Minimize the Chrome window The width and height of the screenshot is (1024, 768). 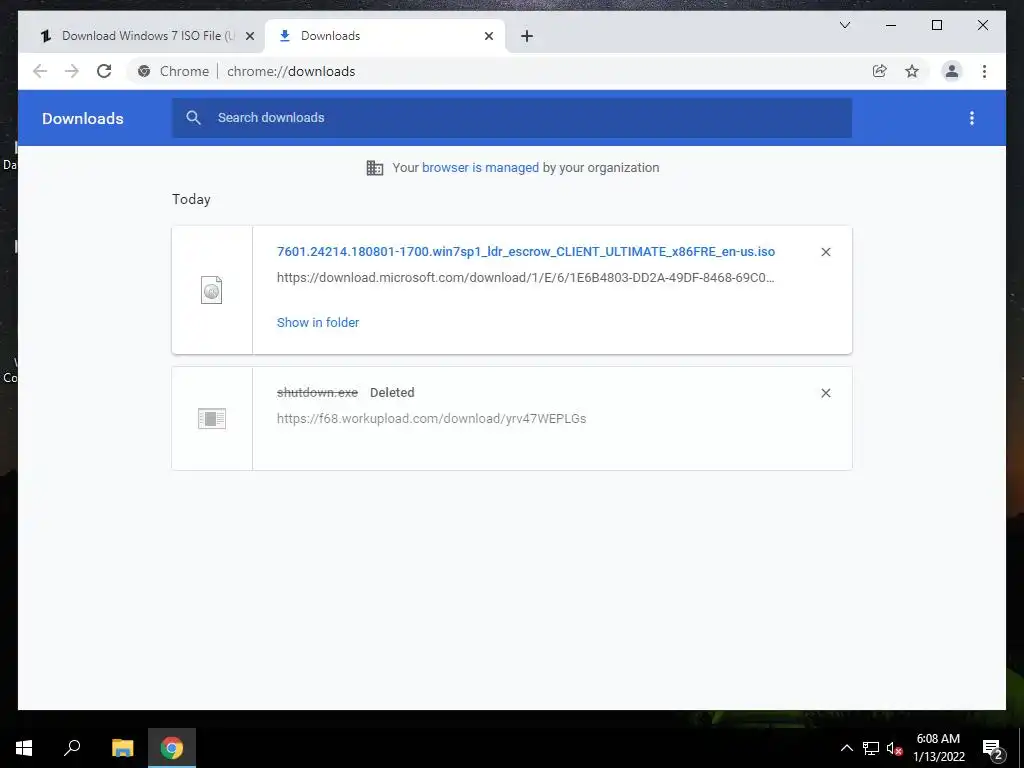pyautogui.click(x=891, y=25)
